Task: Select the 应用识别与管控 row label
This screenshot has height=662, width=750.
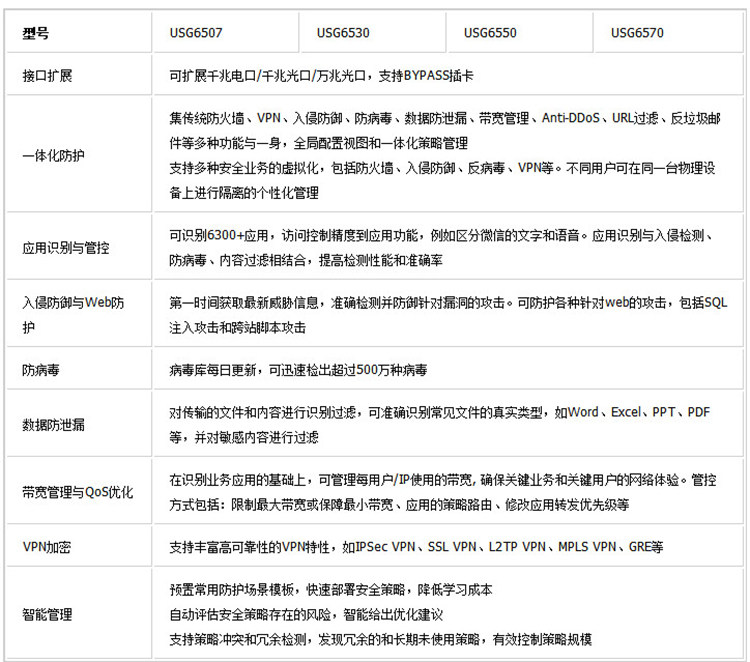Action: (66, 248)
